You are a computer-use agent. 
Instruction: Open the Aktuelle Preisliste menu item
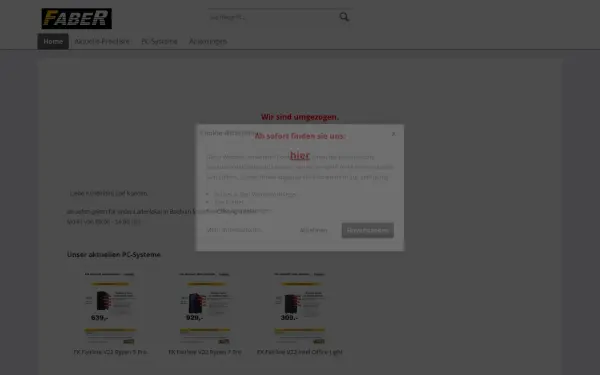click(102, 41)
